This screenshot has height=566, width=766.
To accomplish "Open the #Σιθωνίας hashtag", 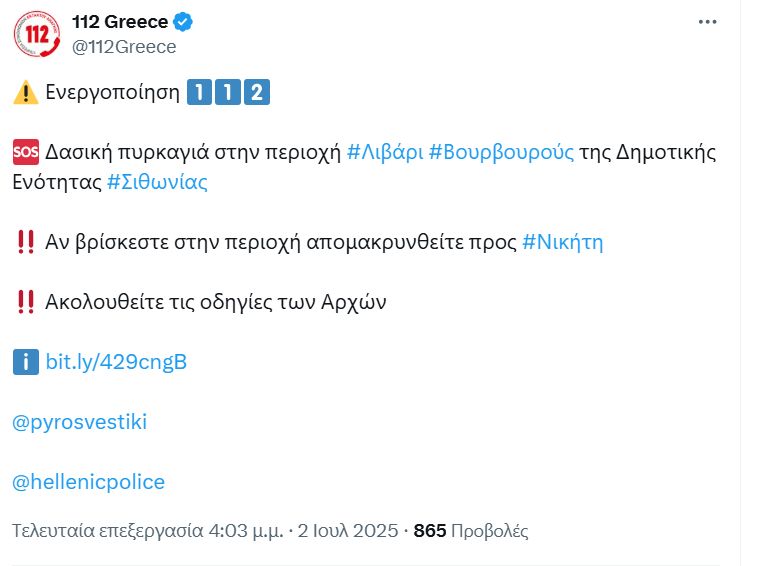I will [157, 182].
